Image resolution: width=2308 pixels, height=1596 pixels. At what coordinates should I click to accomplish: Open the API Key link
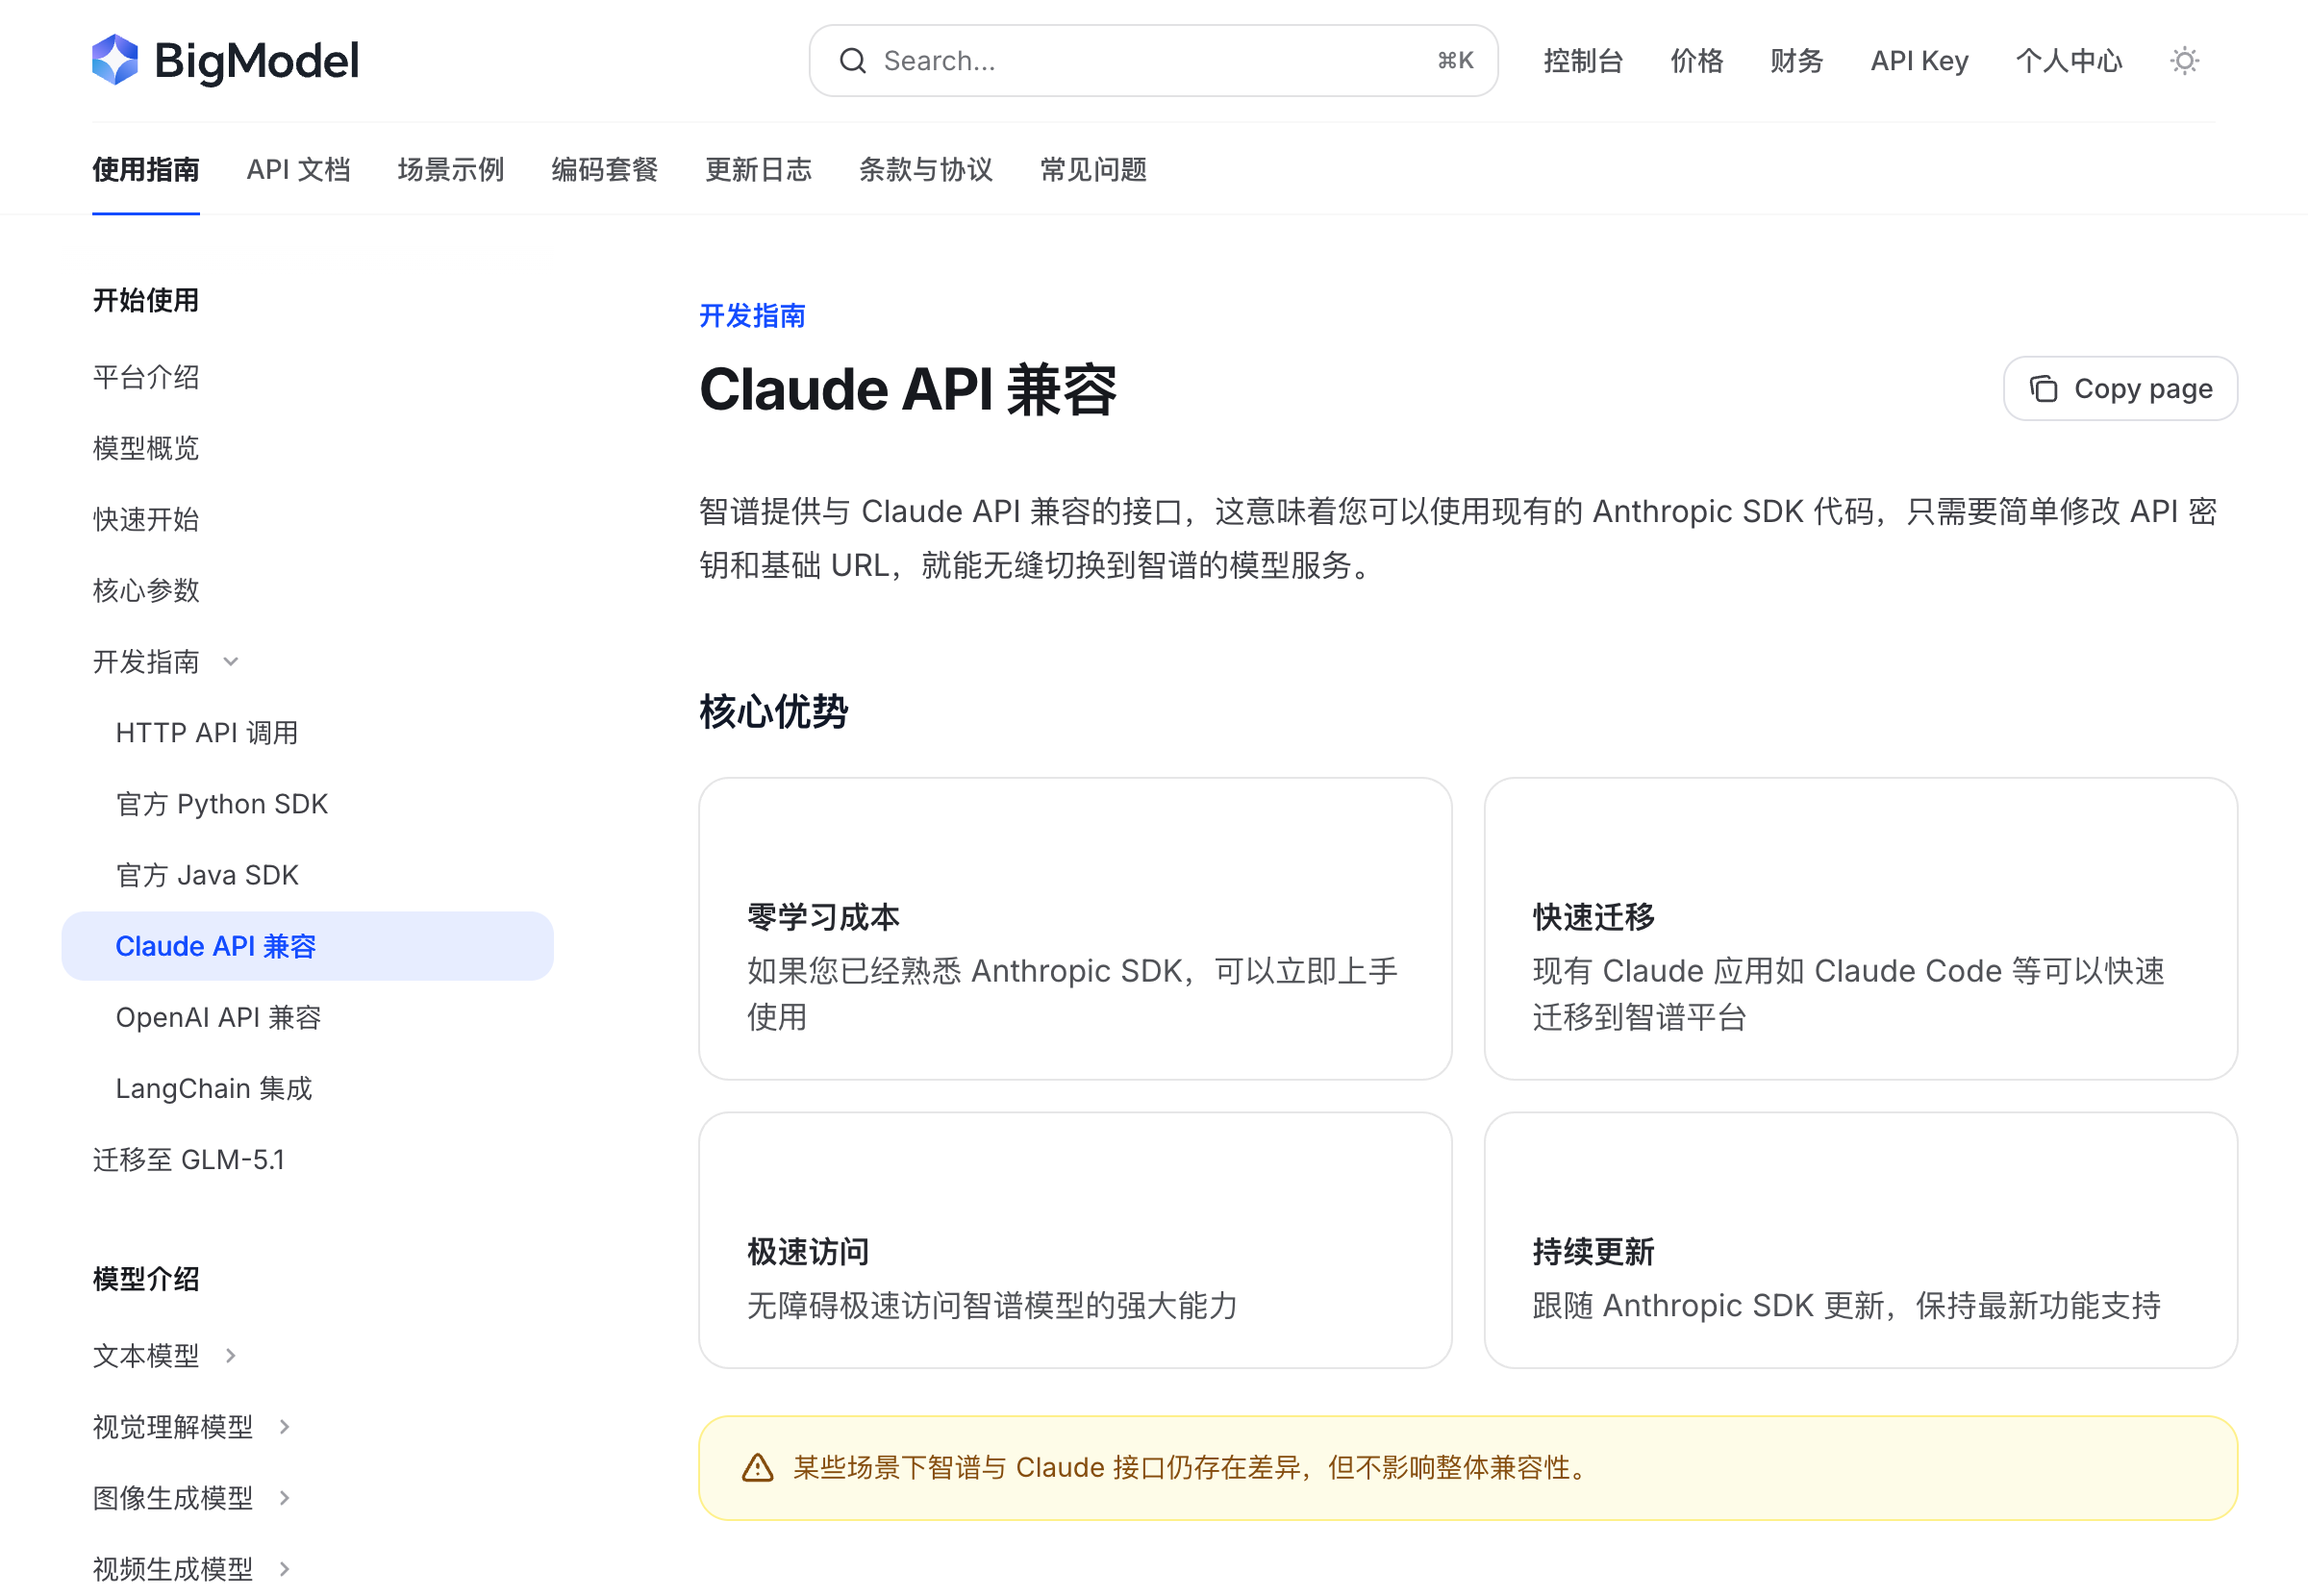pos(1919,61)
